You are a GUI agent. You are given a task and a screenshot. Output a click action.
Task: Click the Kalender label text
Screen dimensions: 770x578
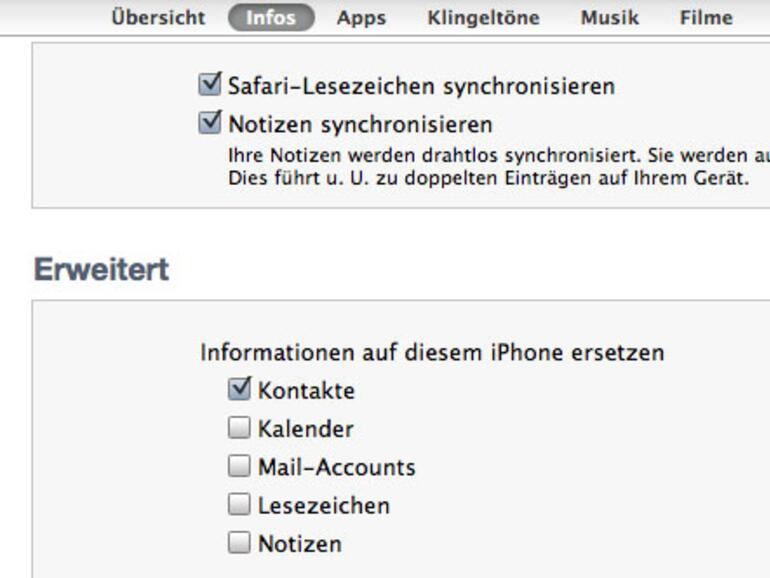305,429
